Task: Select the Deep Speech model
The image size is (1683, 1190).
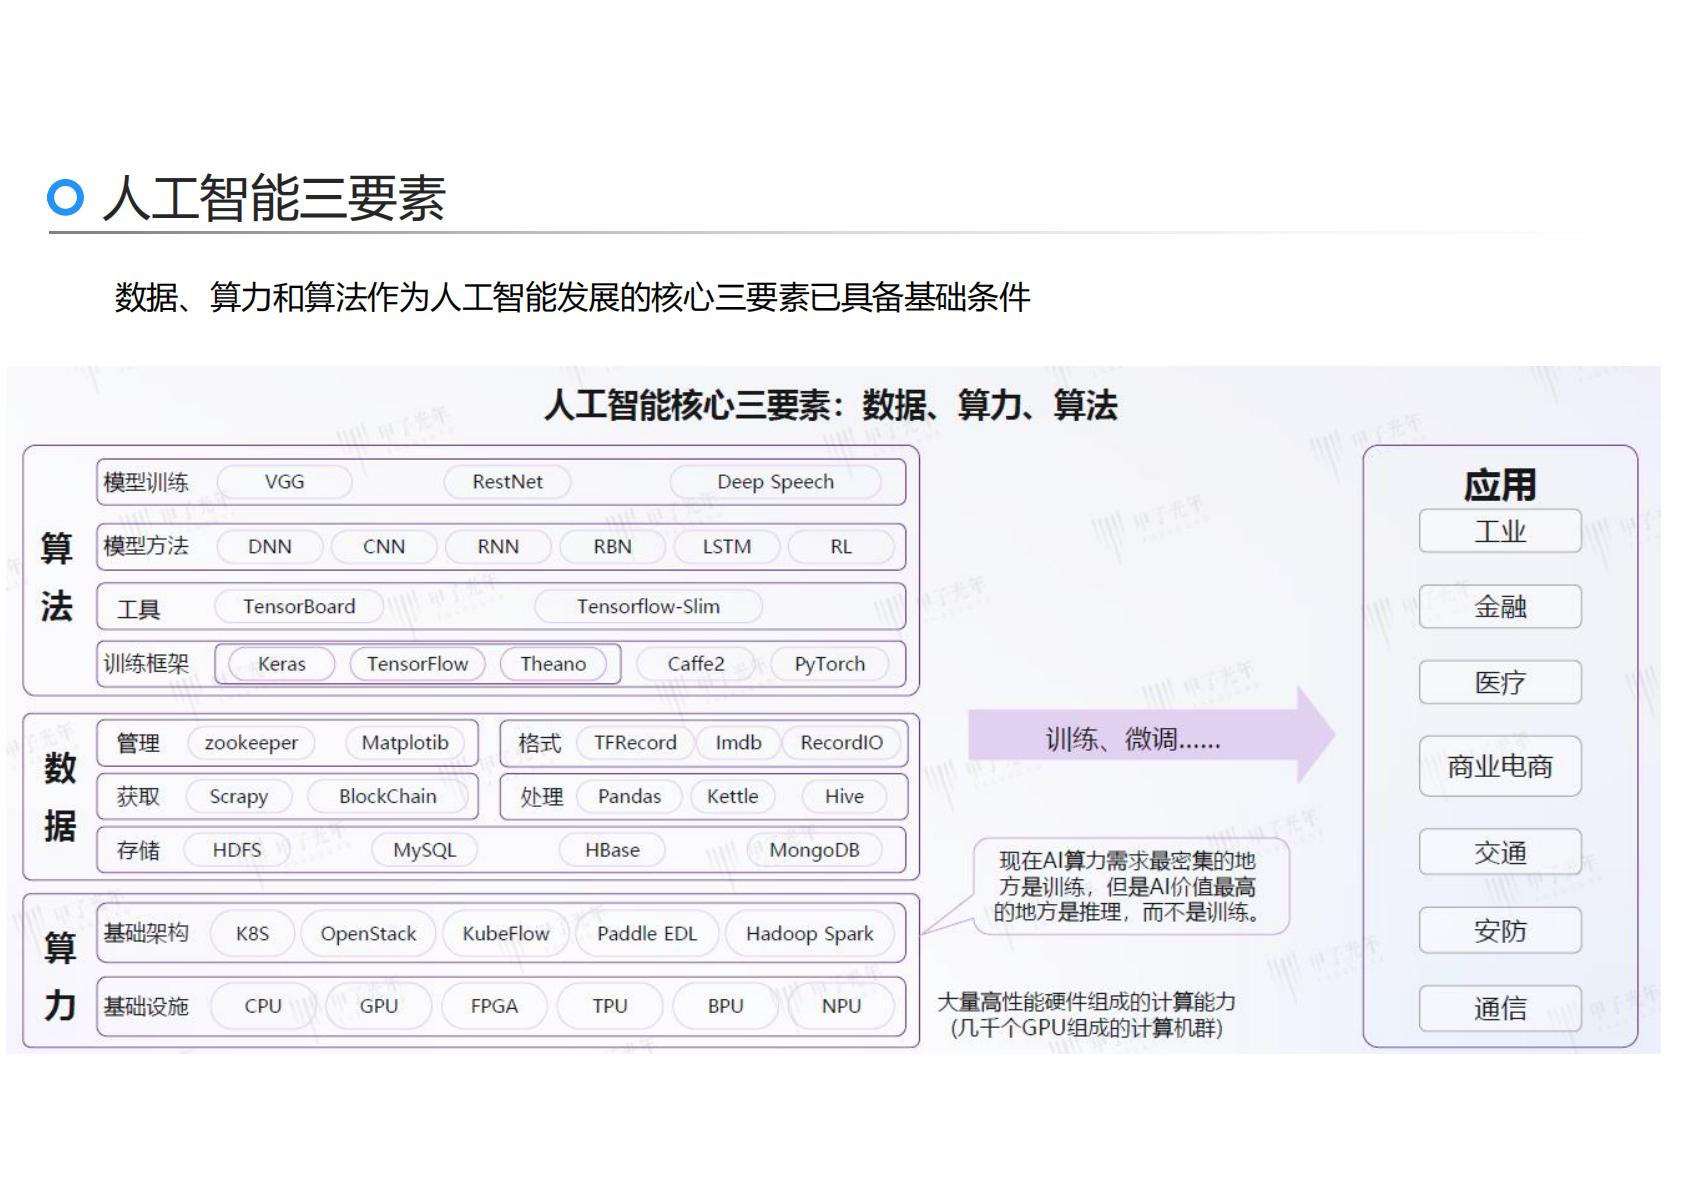Action: (777, 481)
